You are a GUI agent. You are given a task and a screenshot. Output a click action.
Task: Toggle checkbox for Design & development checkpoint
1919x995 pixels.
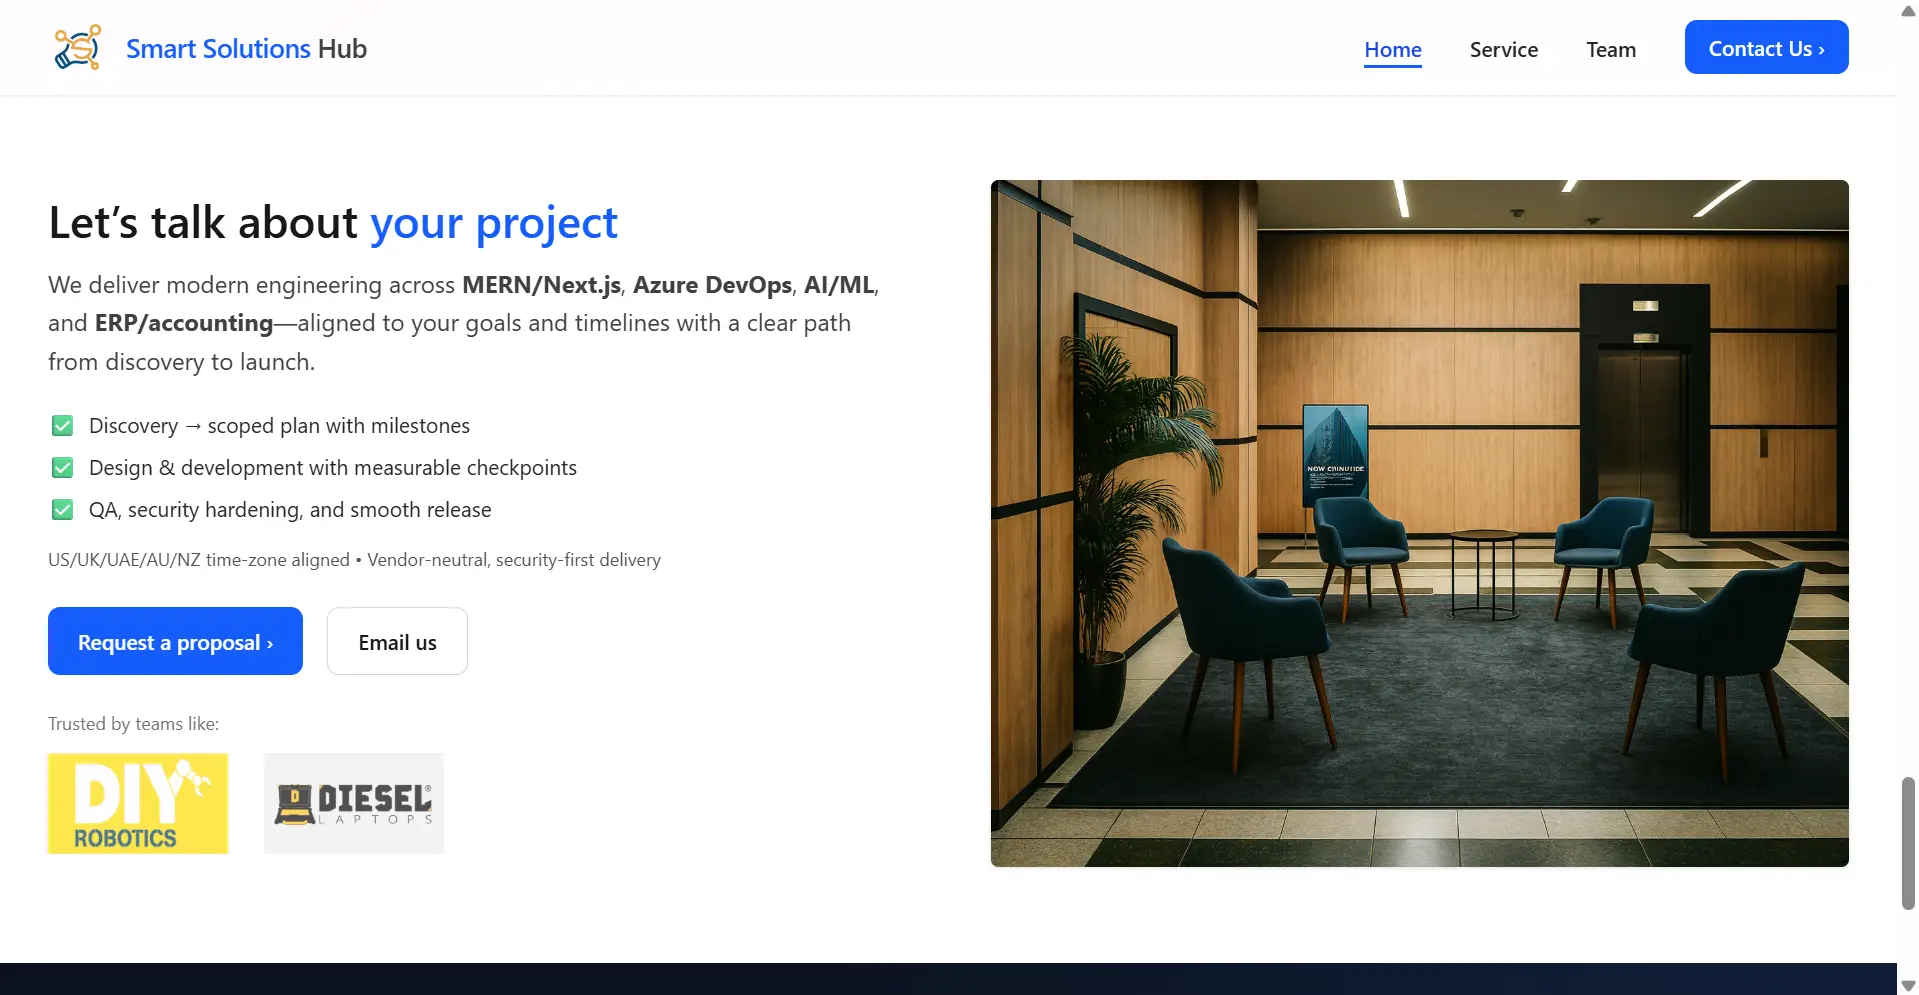pyautogui.click(x=61, y=467)
